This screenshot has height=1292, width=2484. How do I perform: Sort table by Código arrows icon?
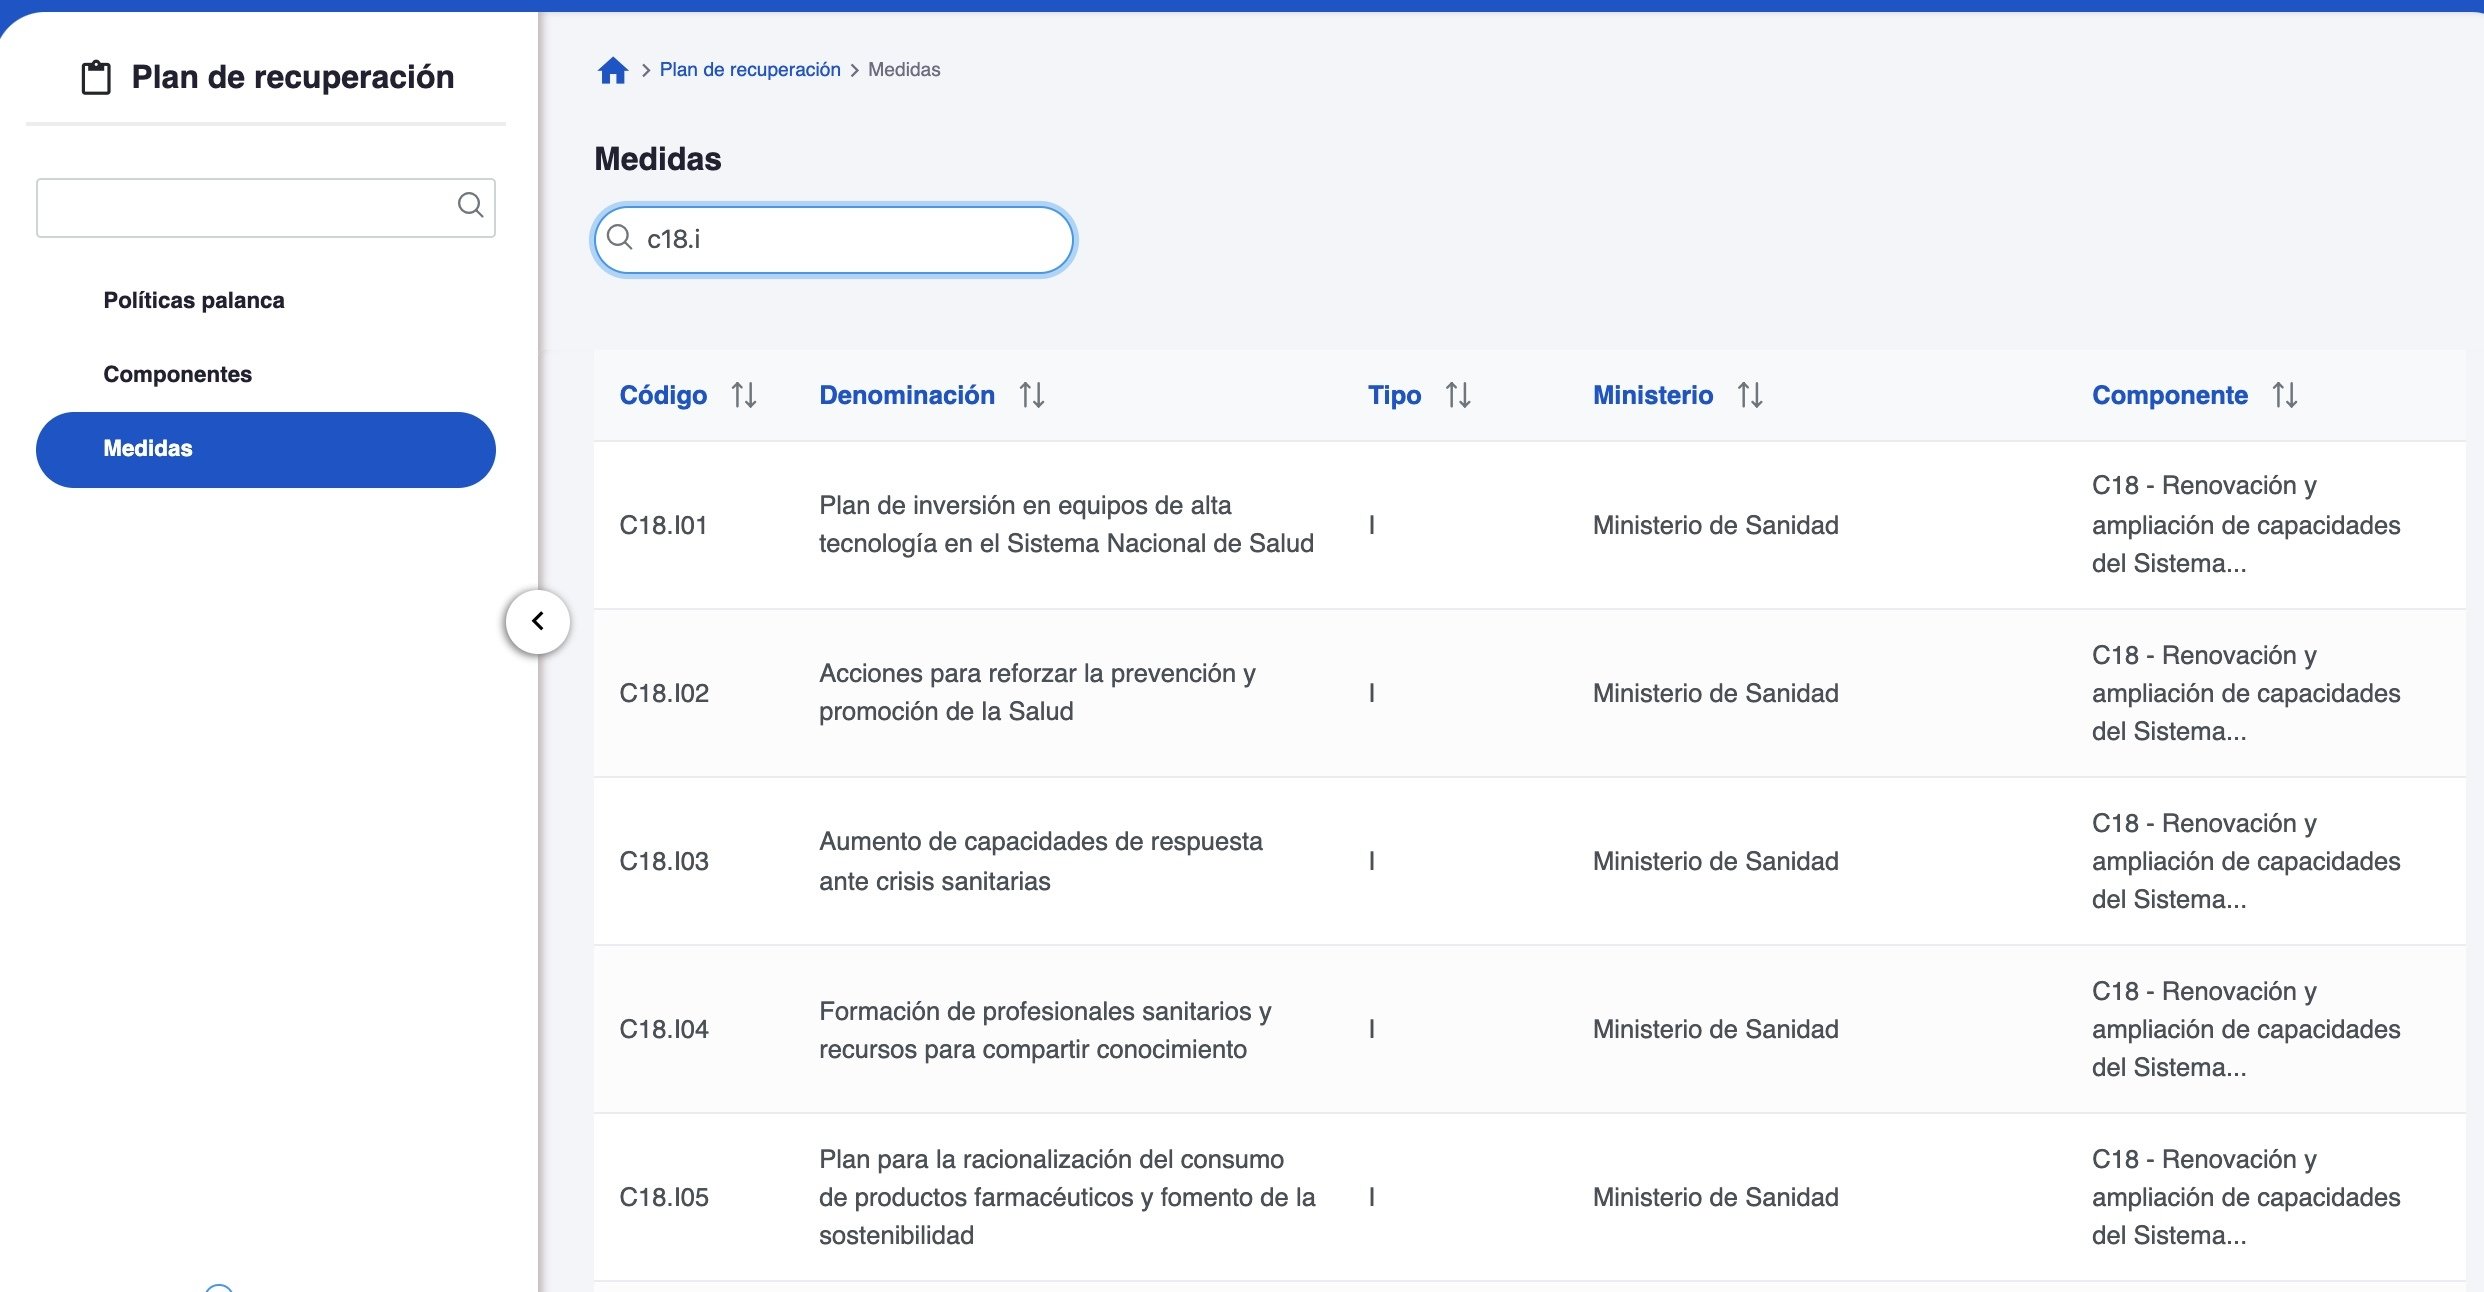point(743,395)
